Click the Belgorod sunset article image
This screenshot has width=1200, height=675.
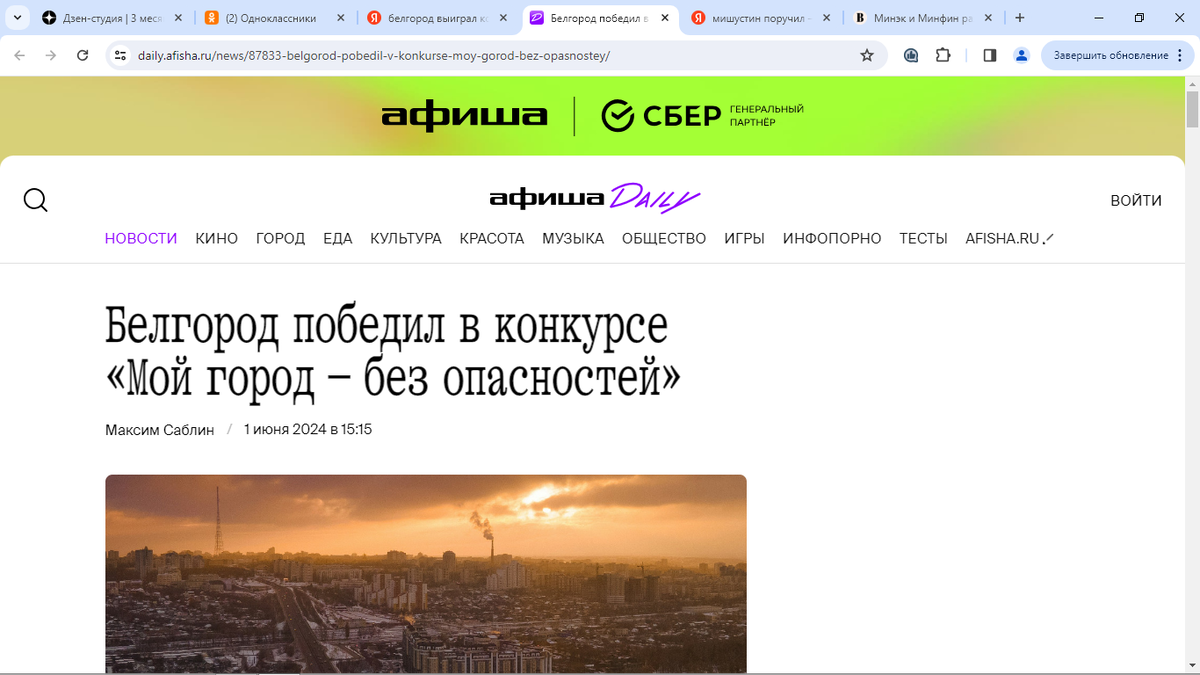point(426,573)
